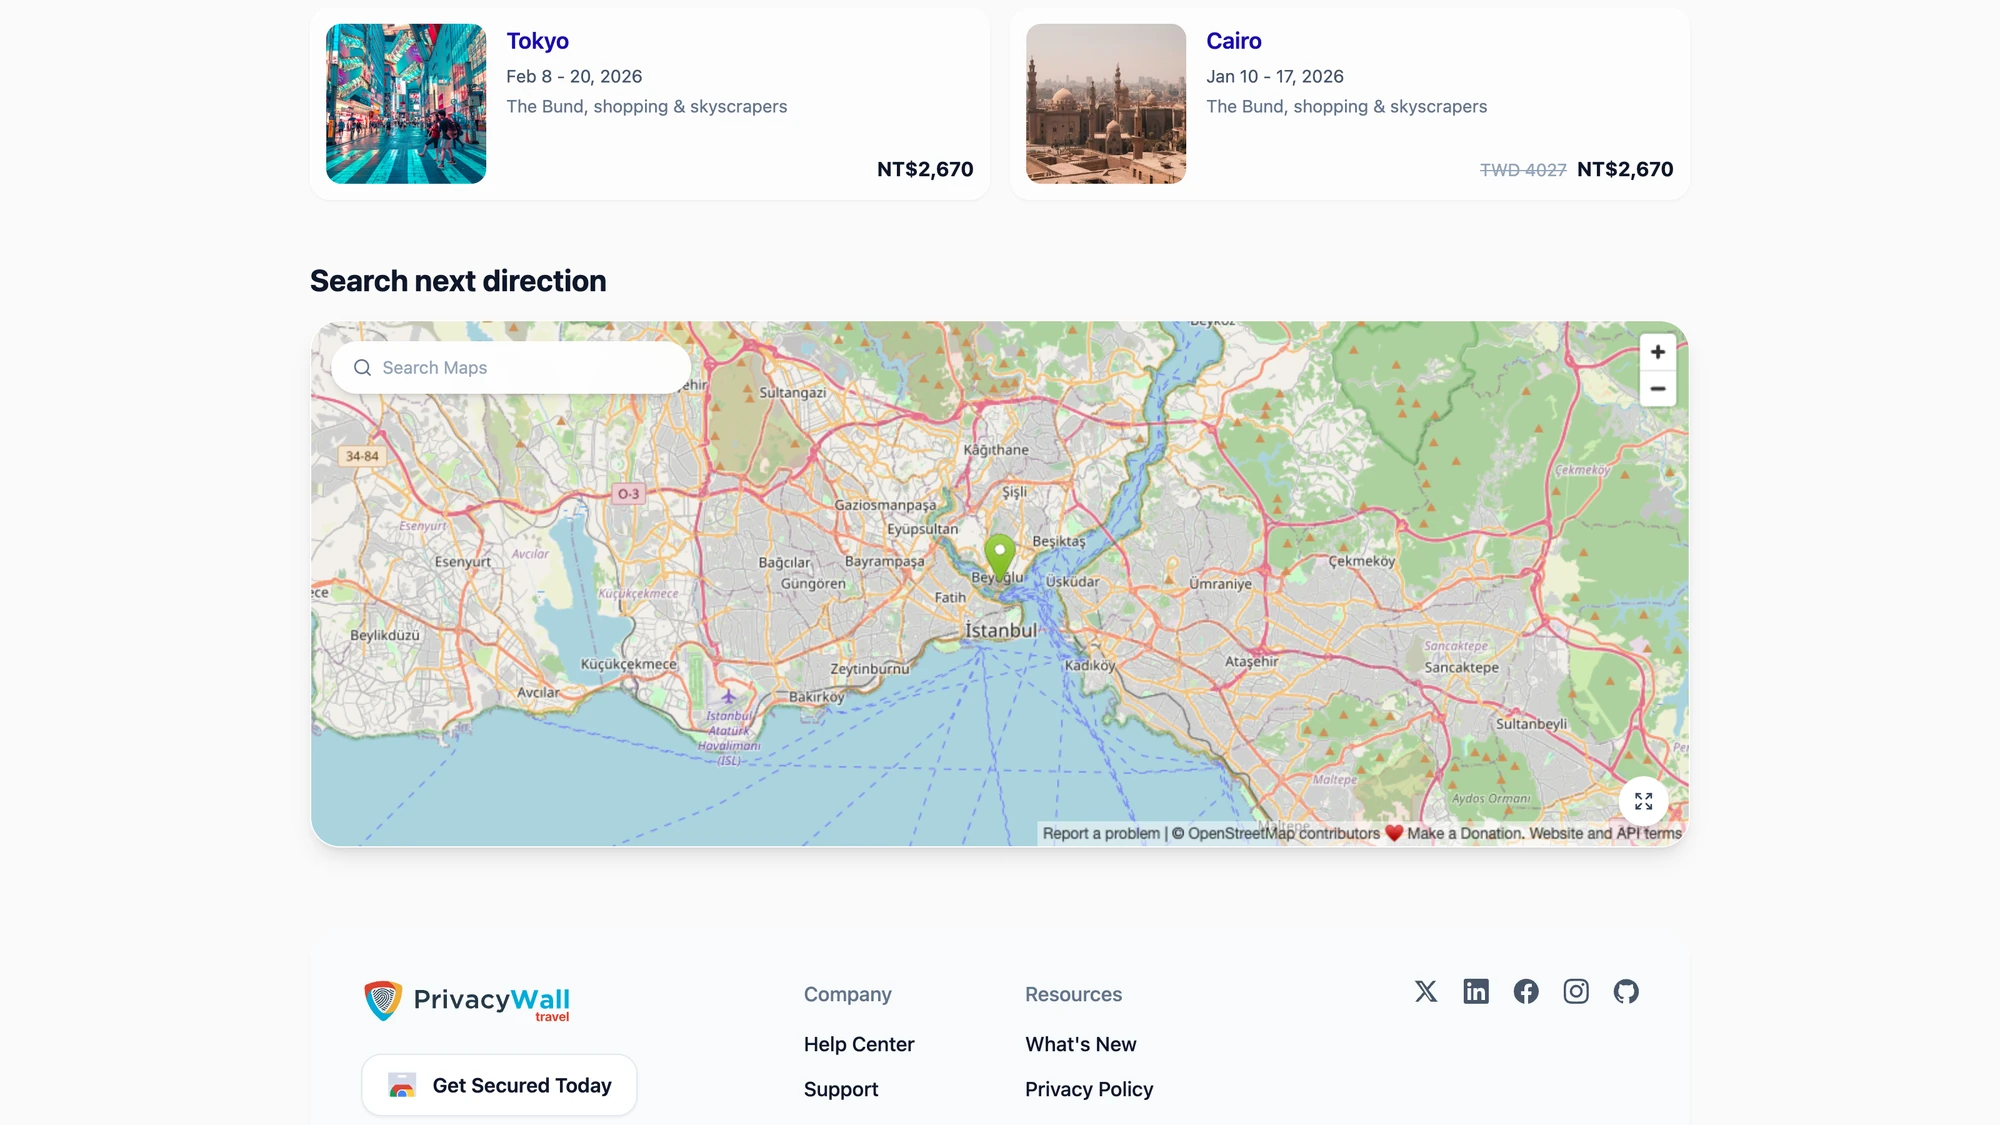Open the Cairo mosque photo thumbnail
The height and width of the screenshot is (1125, 2000).
1106,104
